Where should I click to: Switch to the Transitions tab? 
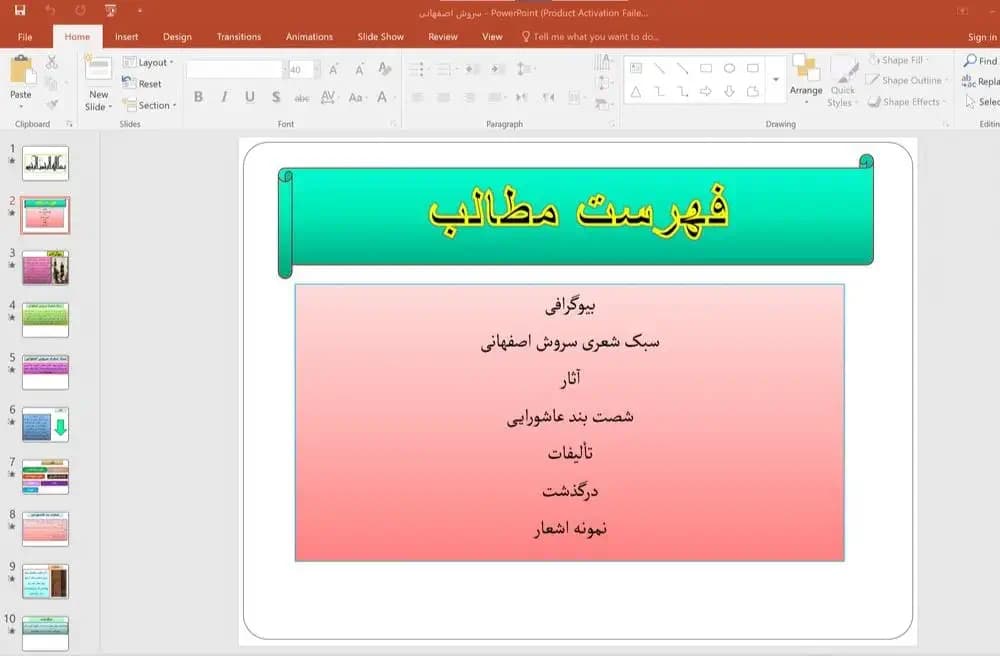[239, 37]
